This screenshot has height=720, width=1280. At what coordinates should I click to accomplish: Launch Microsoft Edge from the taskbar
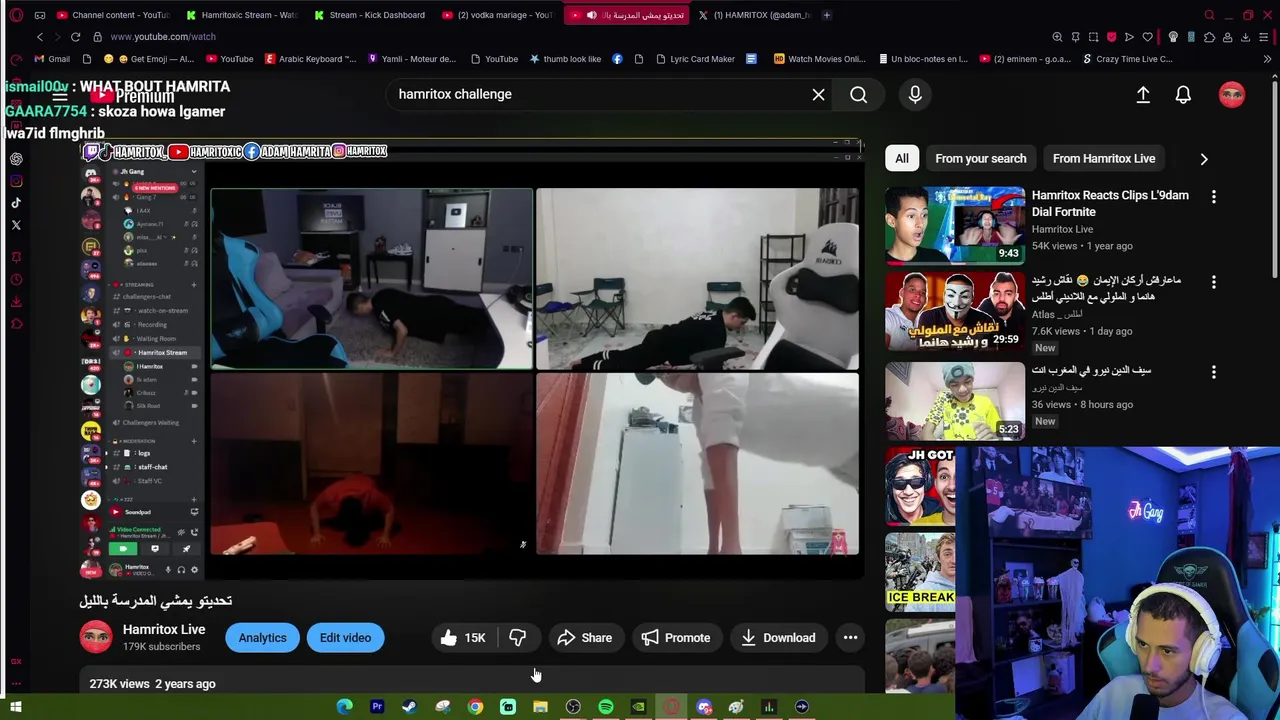tap(344, 707)
